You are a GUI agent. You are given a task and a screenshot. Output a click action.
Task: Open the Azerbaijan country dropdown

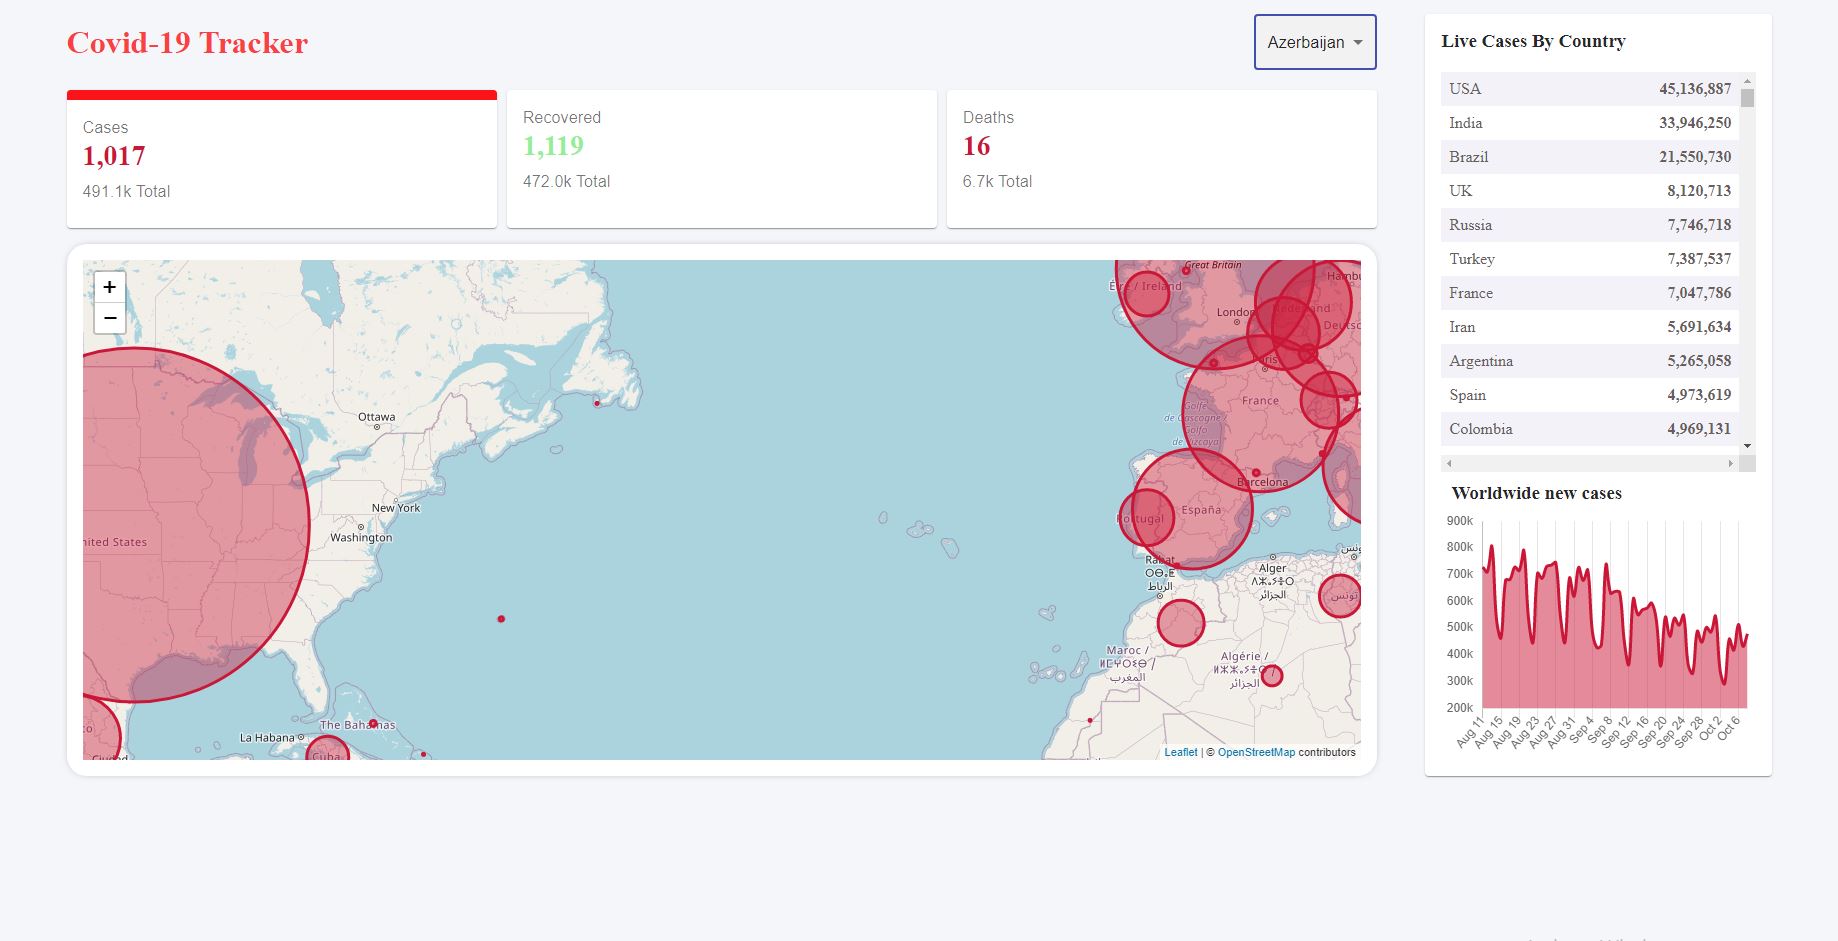coord(1314,42)
